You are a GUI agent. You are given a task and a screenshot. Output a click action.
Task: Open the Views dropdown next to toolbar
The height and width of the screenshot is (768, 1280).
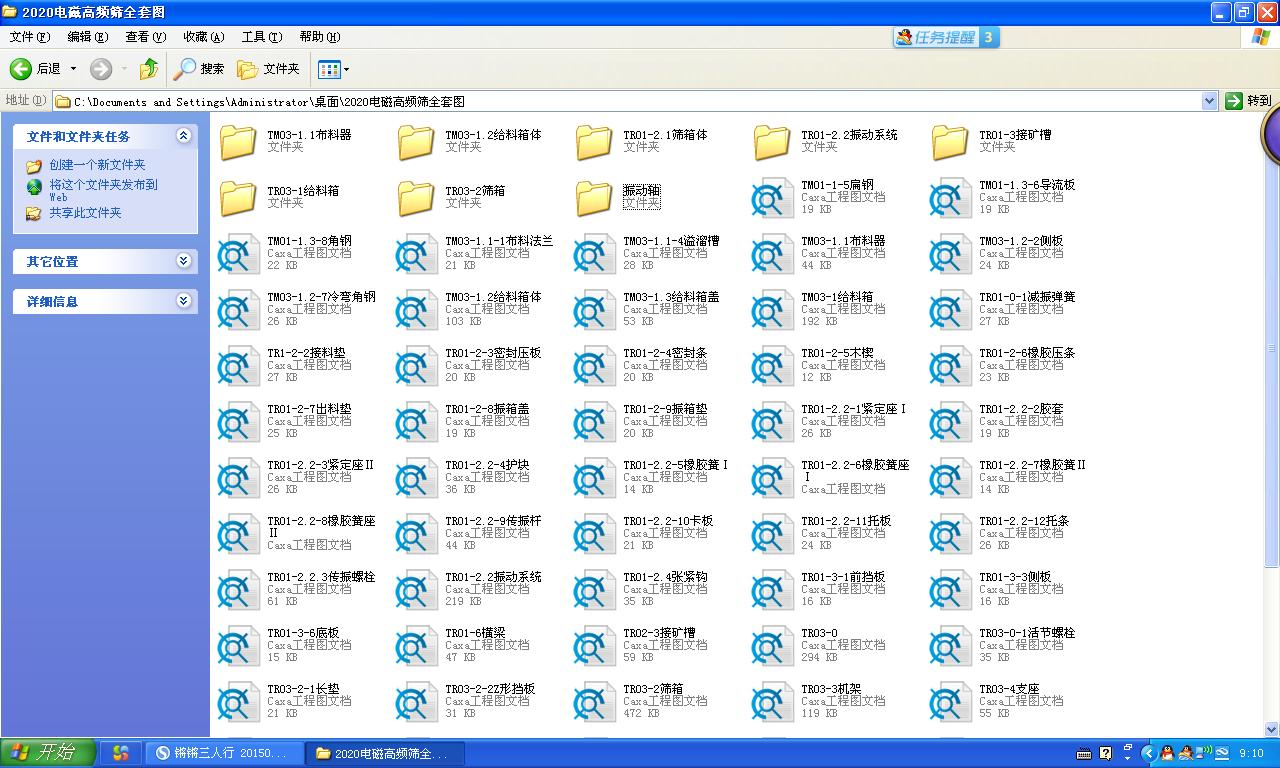tap(345, 69)
